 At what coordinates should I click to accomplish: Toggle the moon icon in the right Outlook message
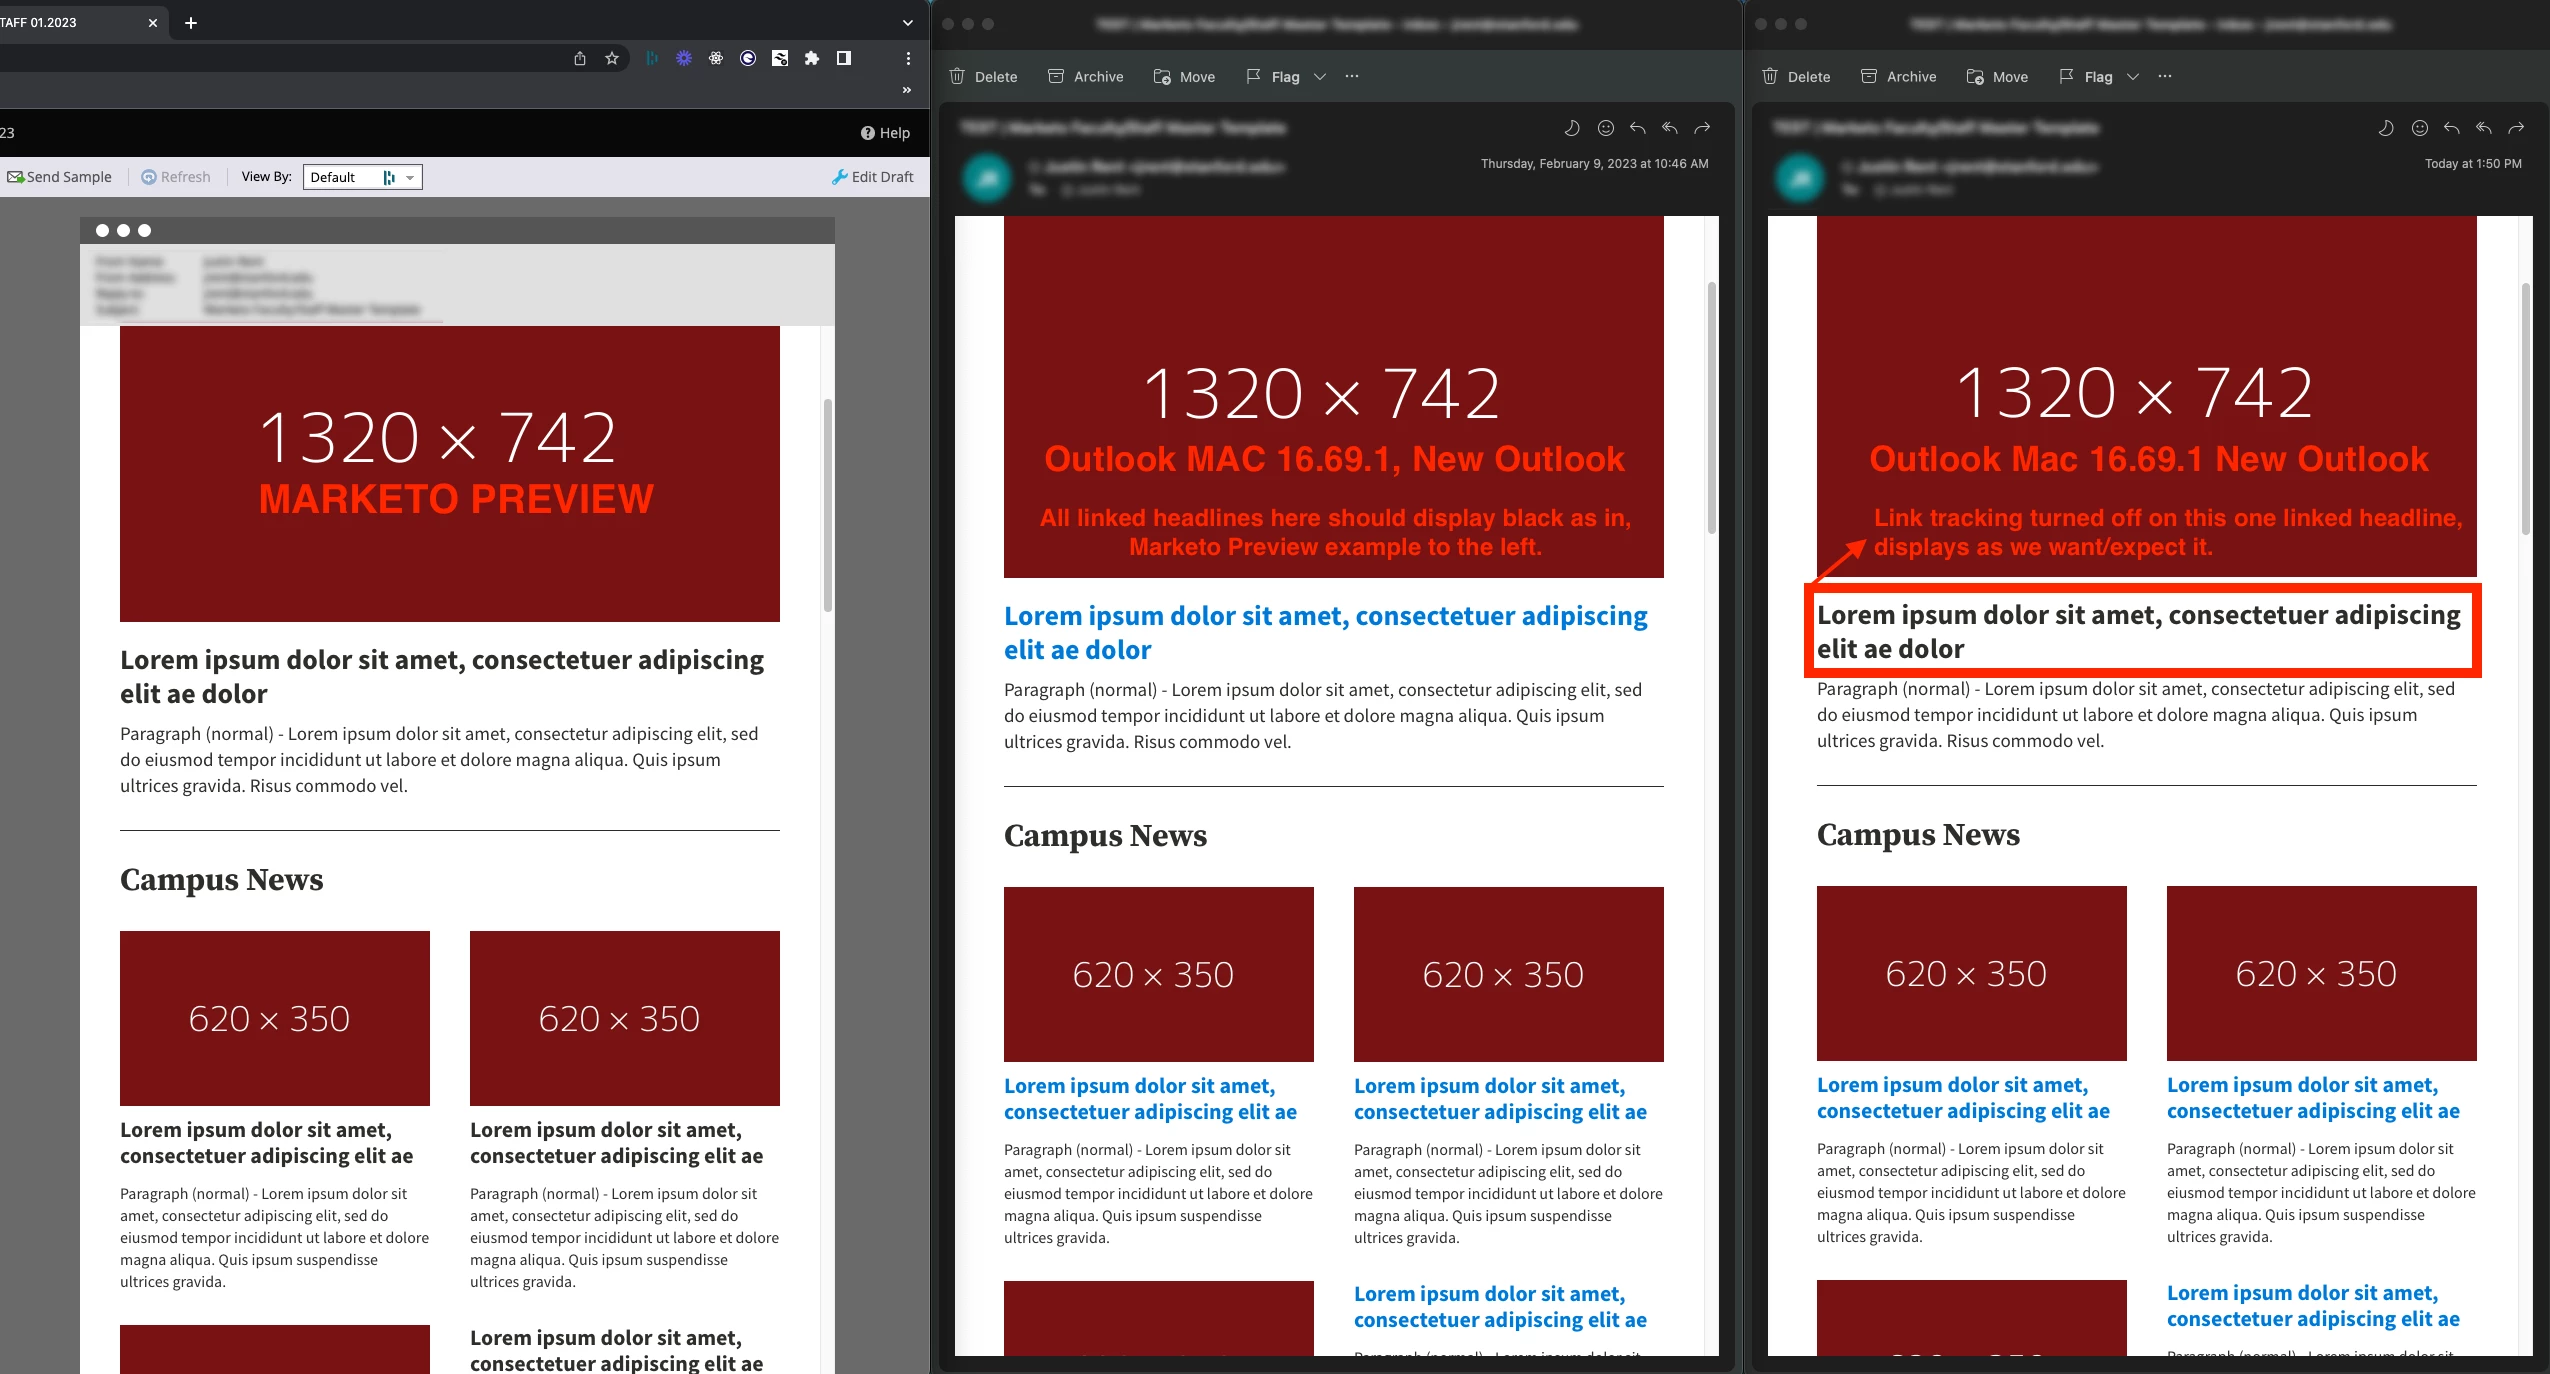(x=2386, y=128)
